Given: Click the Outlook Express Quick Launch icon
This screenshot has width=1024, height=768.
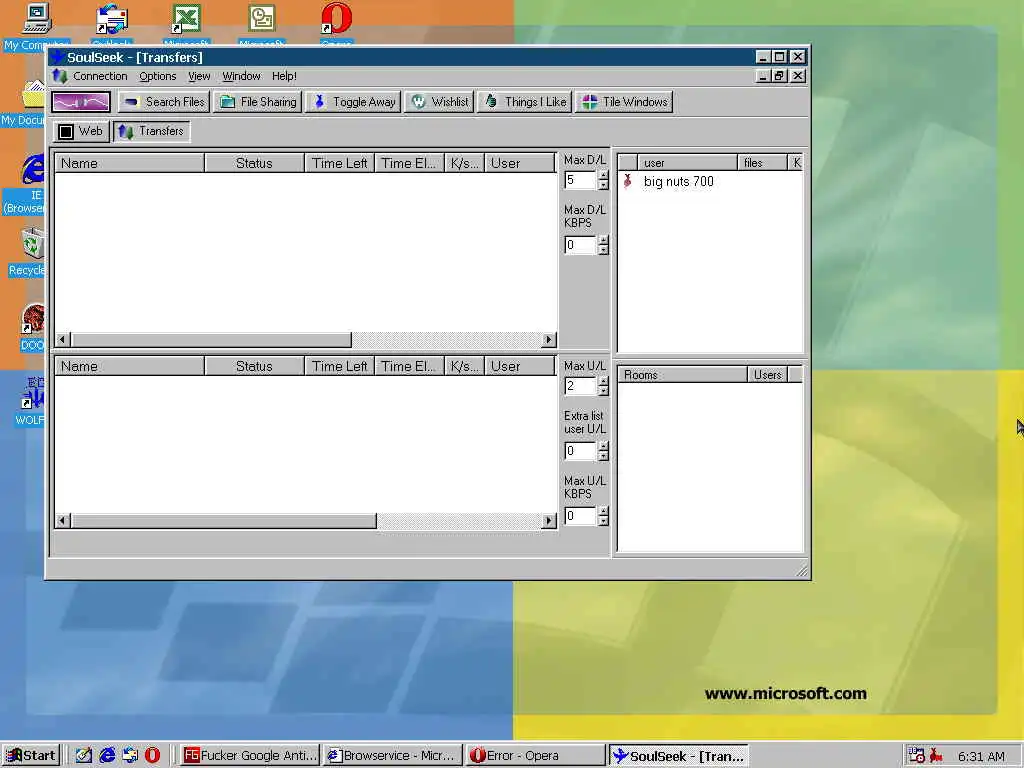Looking at the screenshot, I should pyautogui.click(x=130, y=756).
